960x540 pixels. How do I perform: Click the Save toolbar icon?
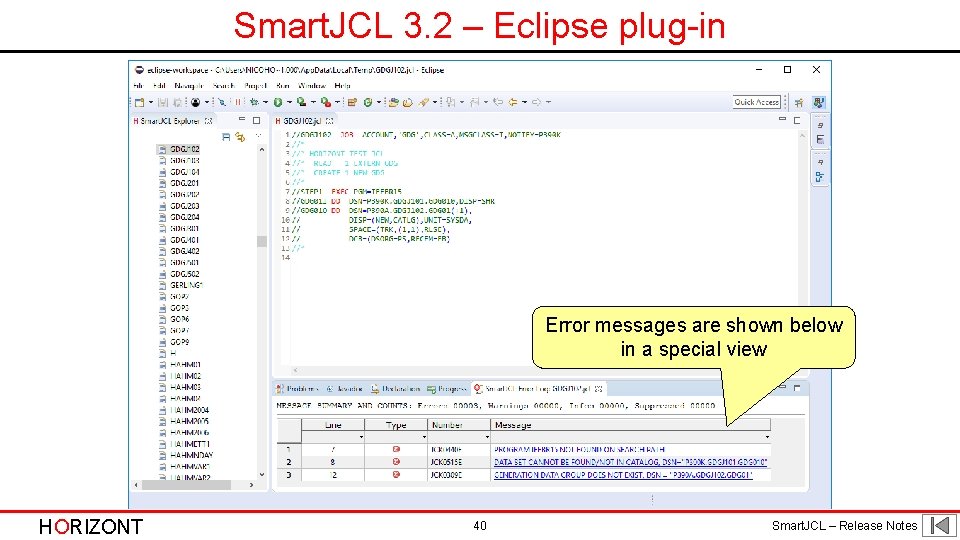(163, 102)
